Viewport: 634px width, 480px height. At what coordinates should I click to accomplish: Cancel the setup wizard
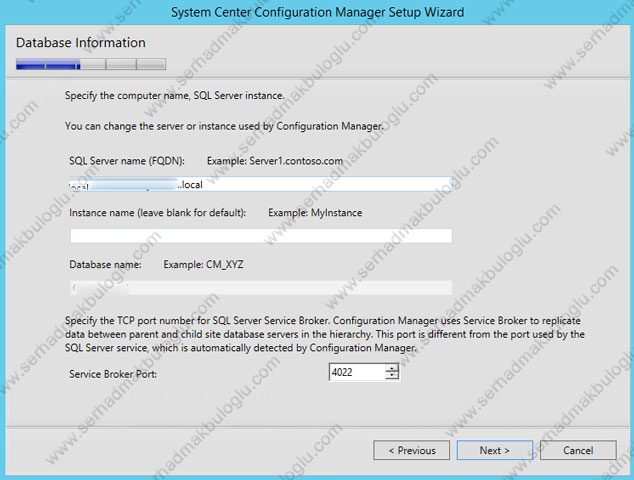click(x=578, y=450)
